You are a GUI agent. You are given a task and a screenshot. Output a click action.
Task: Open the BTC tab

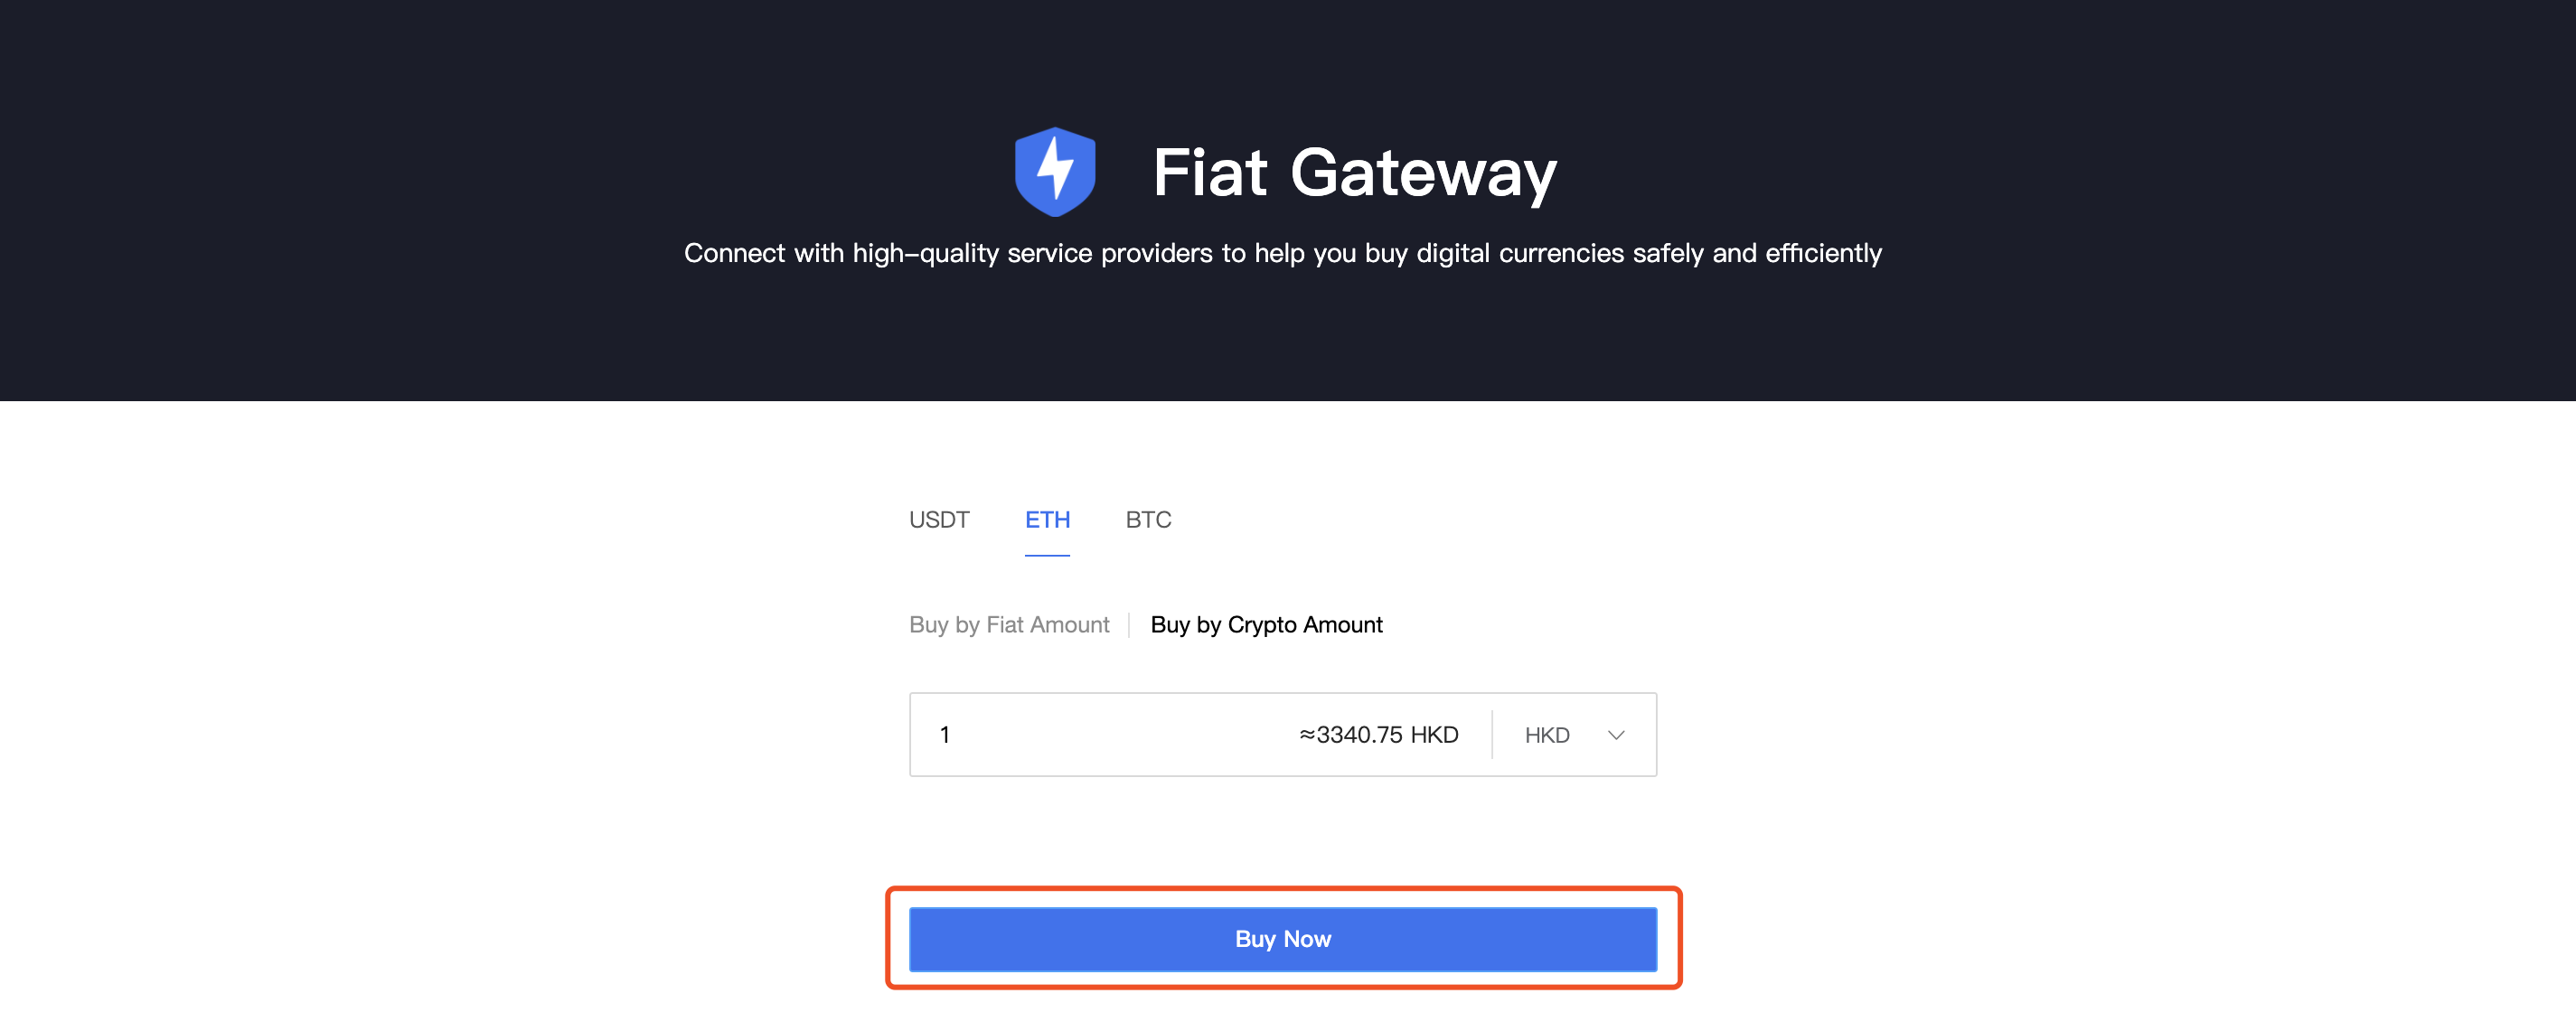point(1148,520)
